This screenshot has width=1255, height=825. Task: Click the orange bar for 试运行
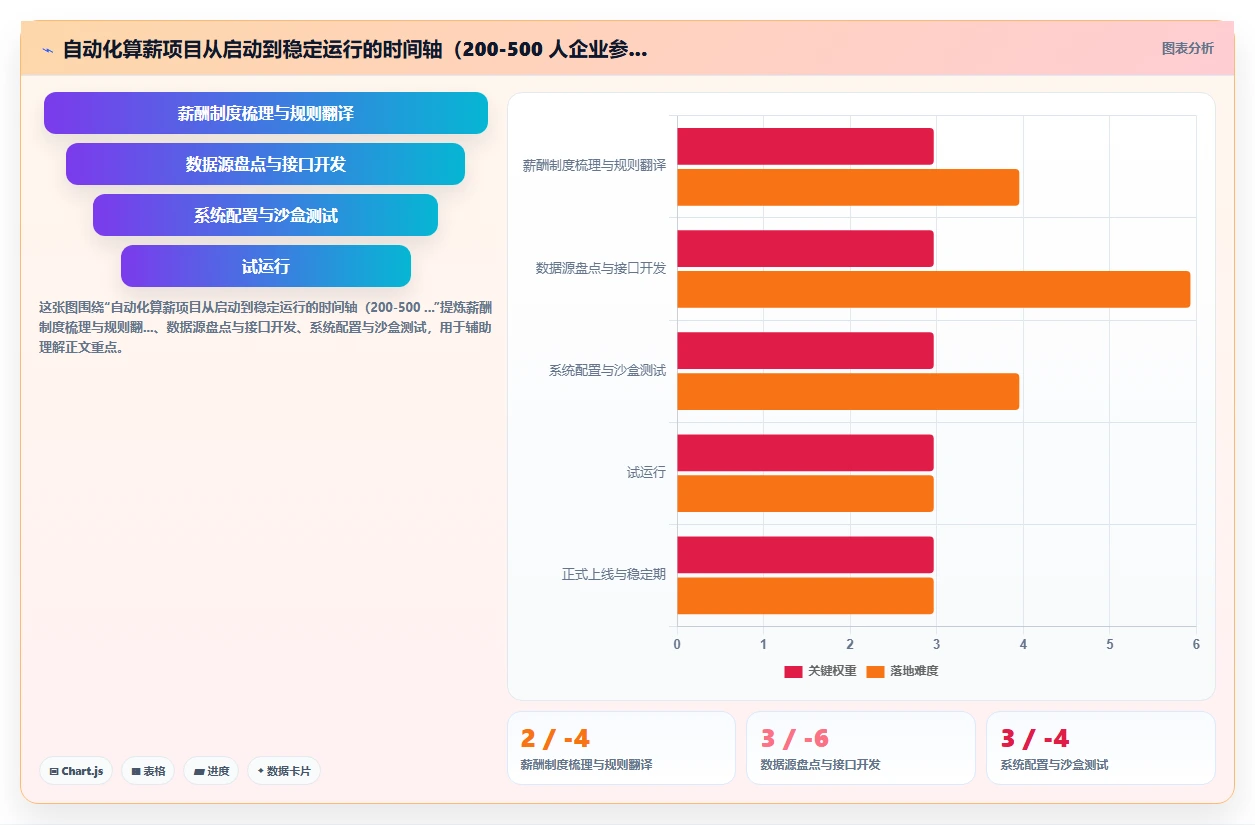[x=805, y=494]
